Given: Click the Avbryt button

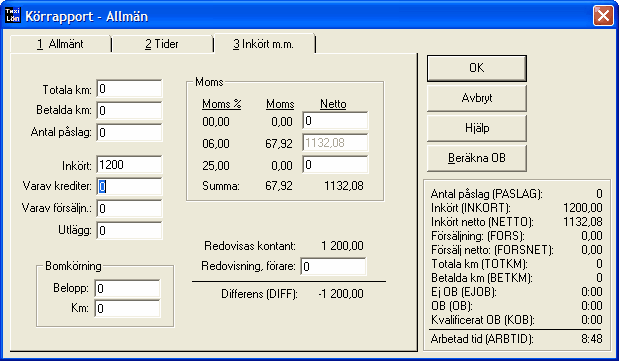Looking at the screenshot, I should 476,98.
